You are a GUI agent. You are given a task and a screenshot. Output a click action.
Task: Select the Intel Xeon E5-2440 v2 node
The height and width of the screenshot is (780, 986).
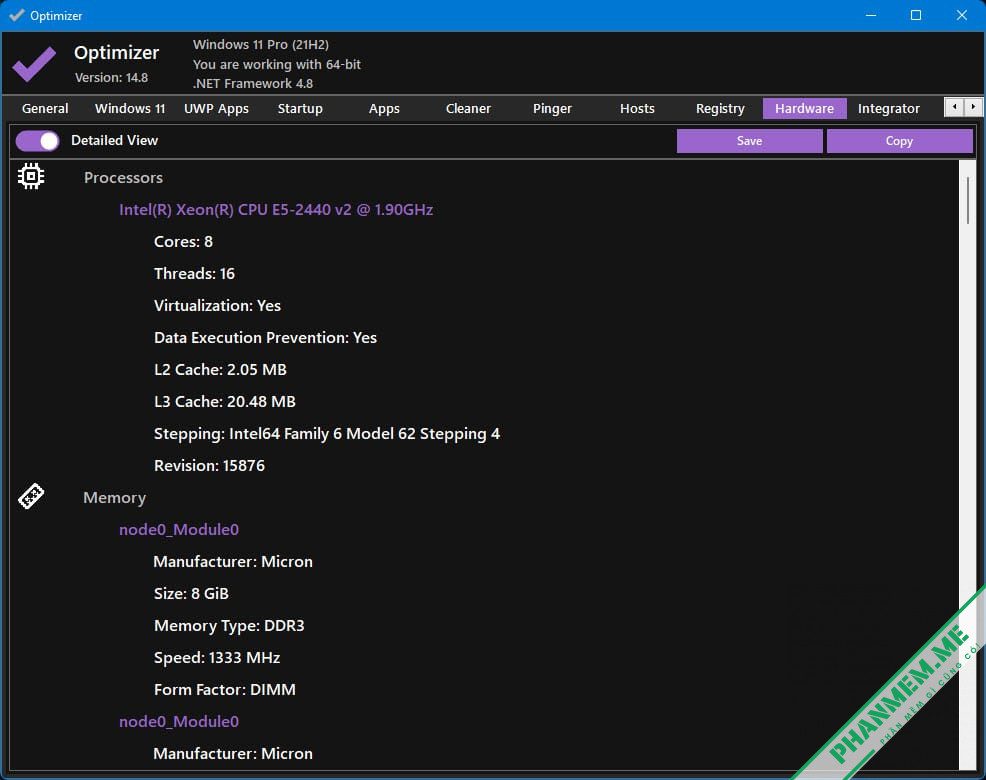click(276, 209)
